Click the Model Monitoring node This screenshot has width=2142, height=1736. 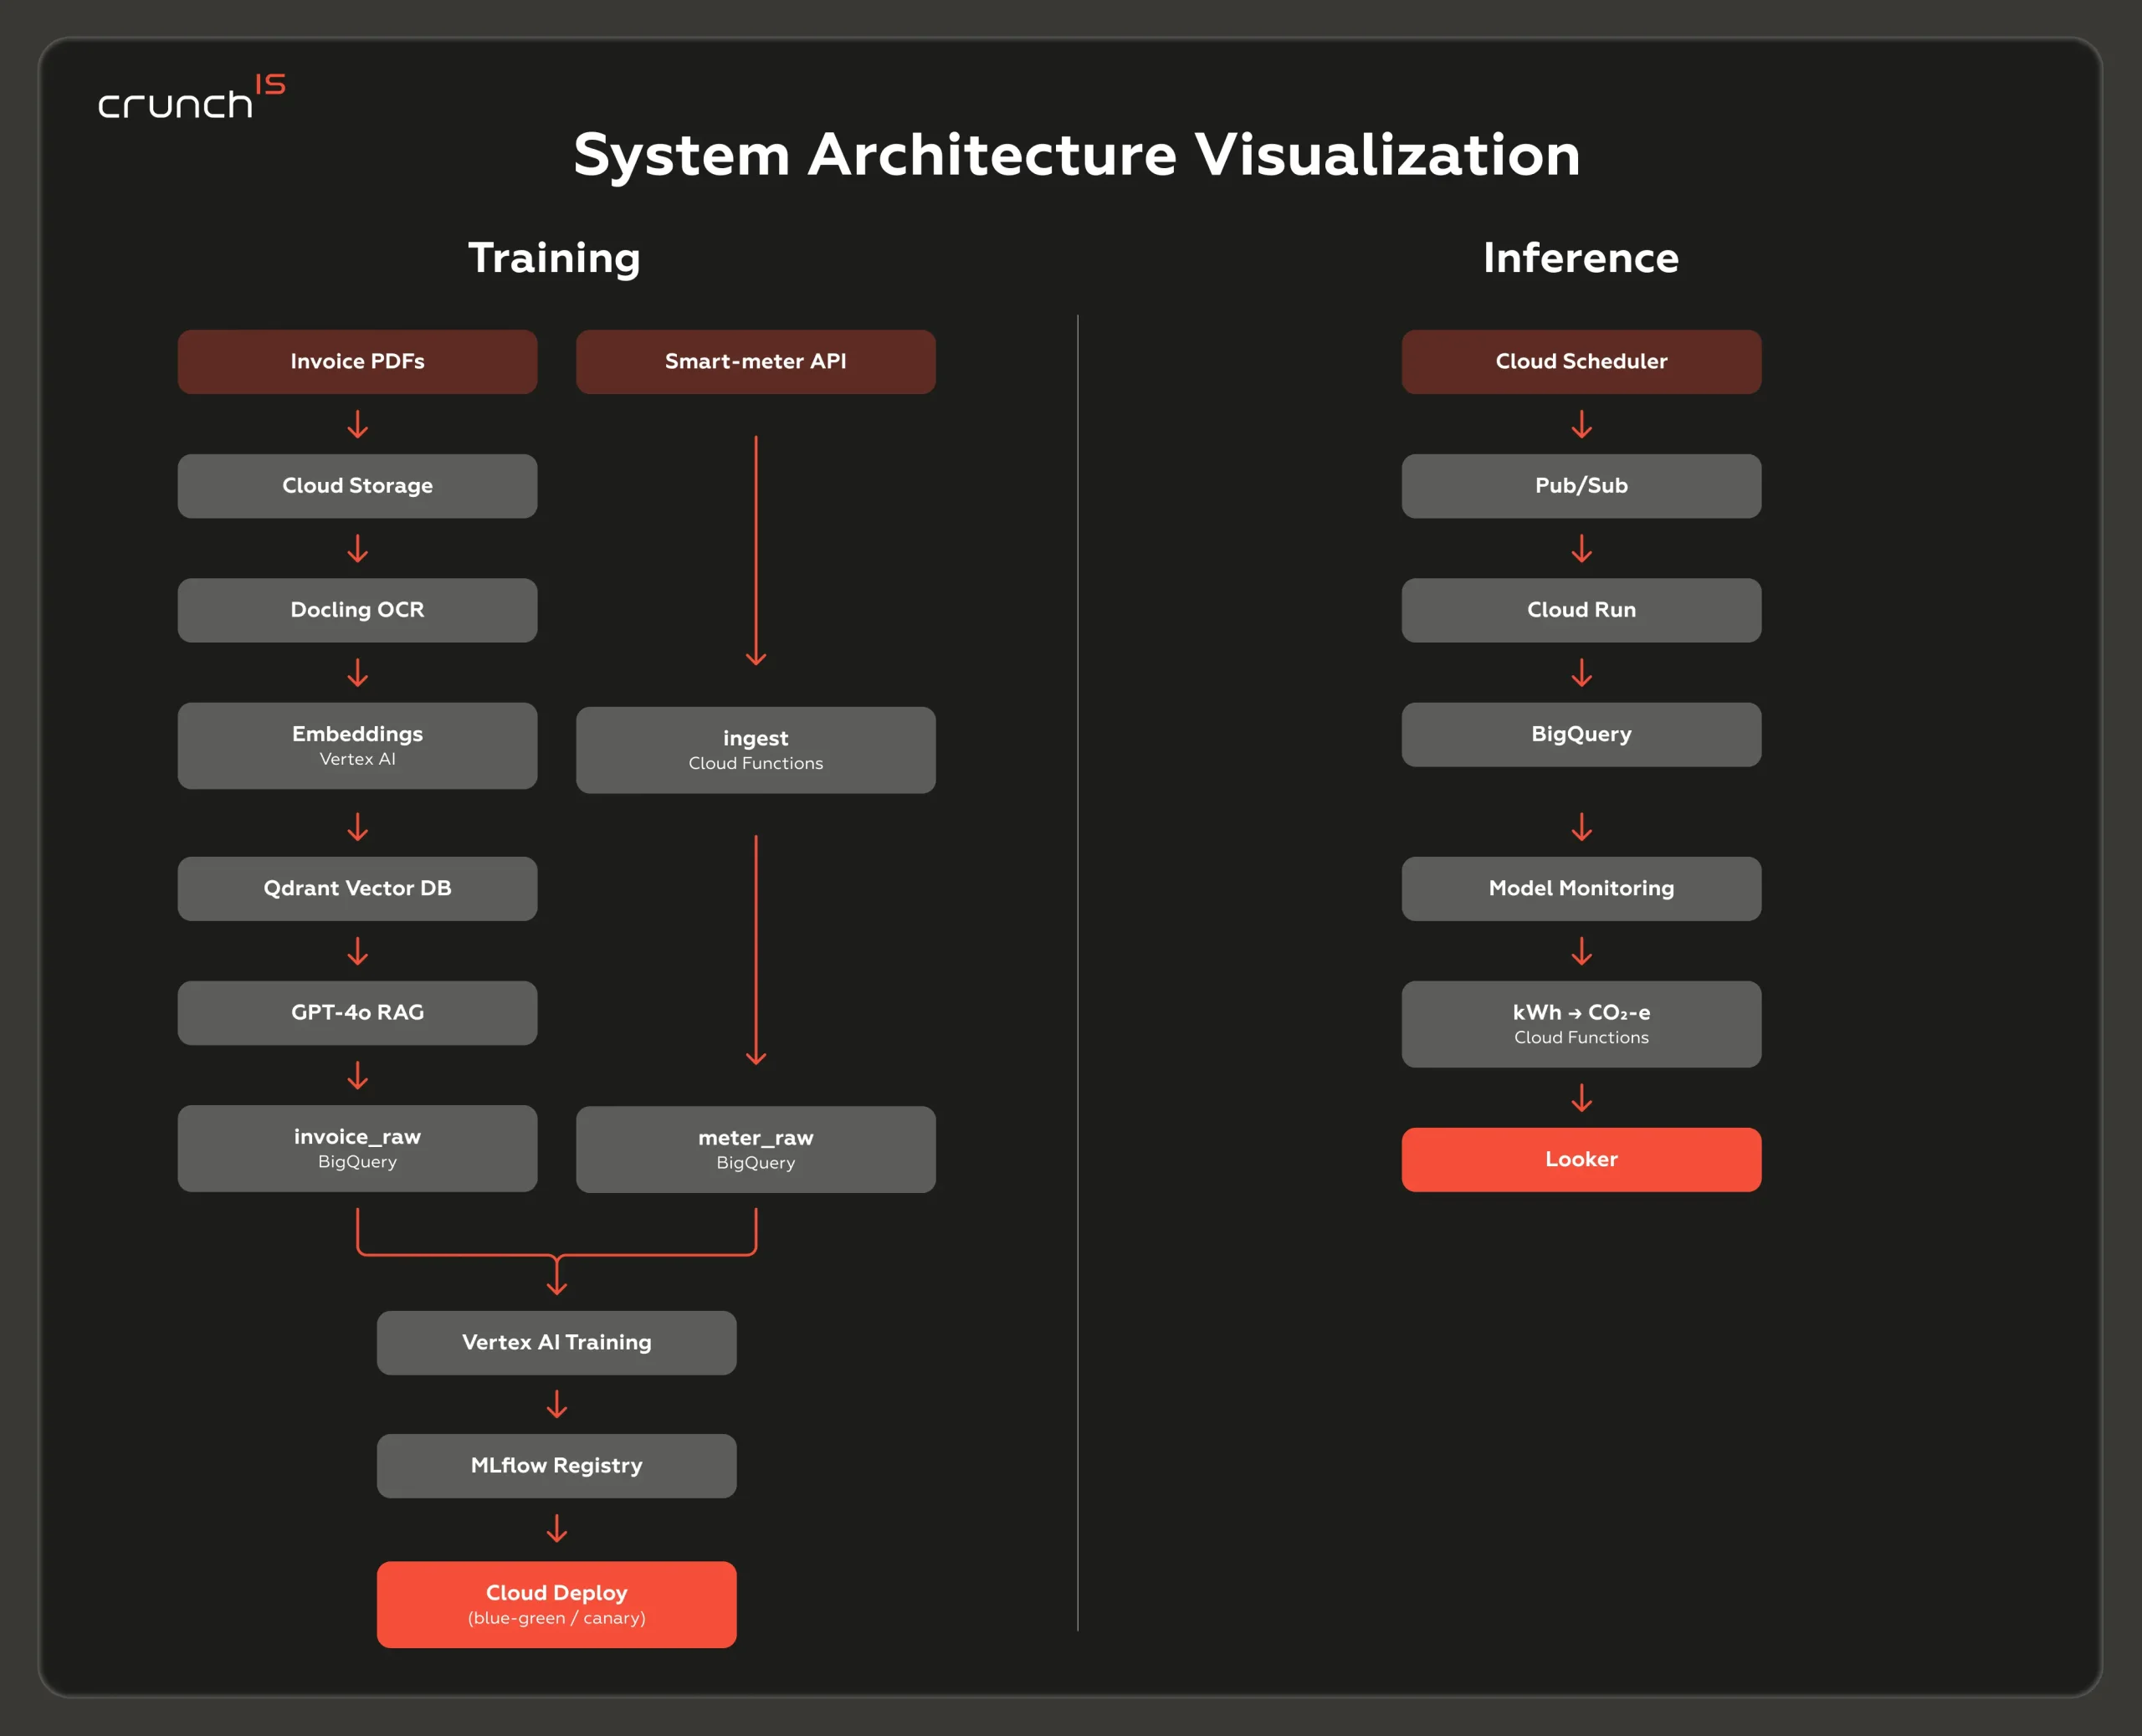click(x=1581, y=888)
